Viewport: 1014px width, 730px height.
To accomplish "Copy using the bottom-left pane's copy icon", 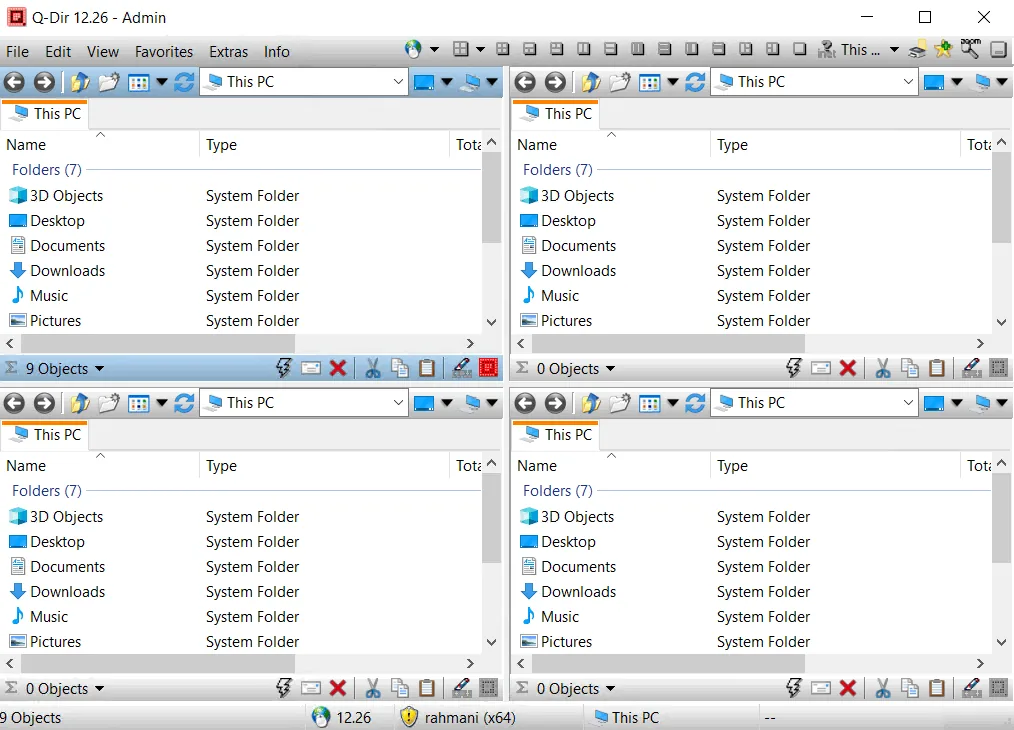I will 400,689.
